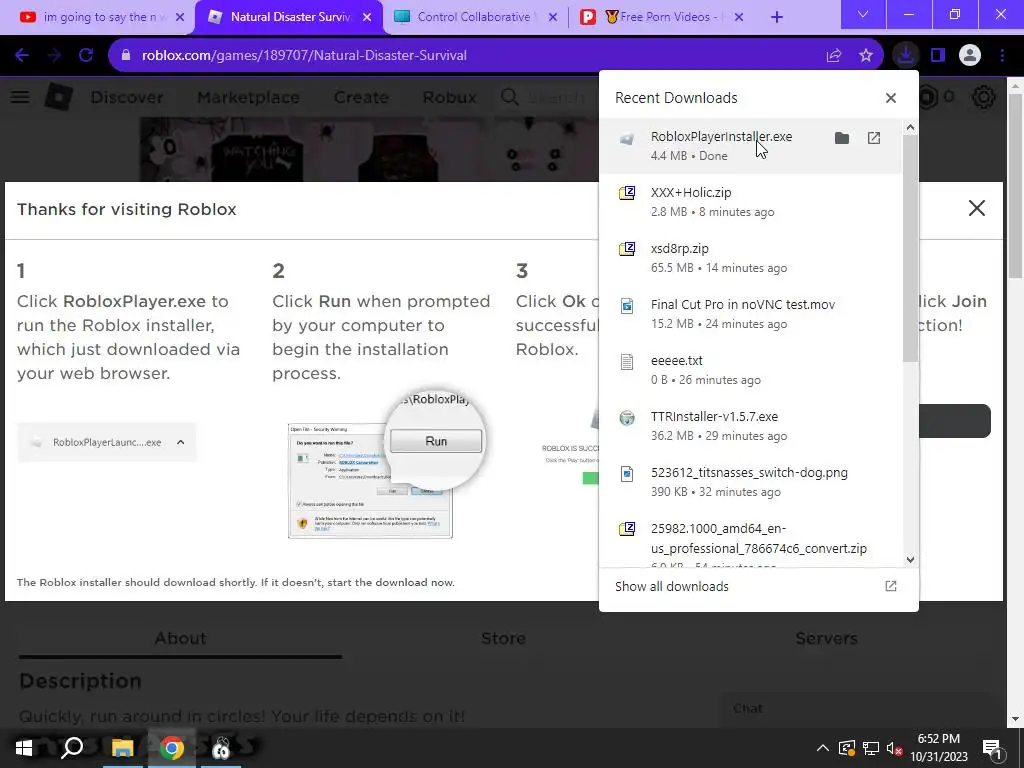The image size is (1024, 768).
Task: Click the browser back arrow
Action: [x=22, y=56]
